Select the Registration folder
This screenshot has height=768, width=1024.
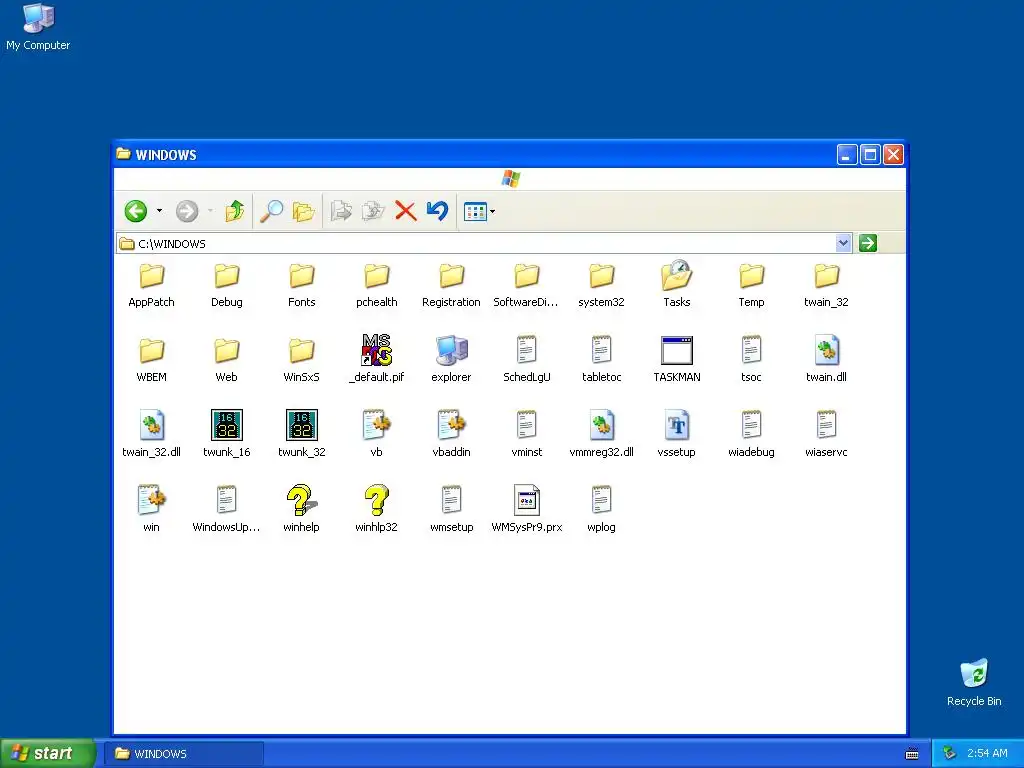(x=451, y=286)
